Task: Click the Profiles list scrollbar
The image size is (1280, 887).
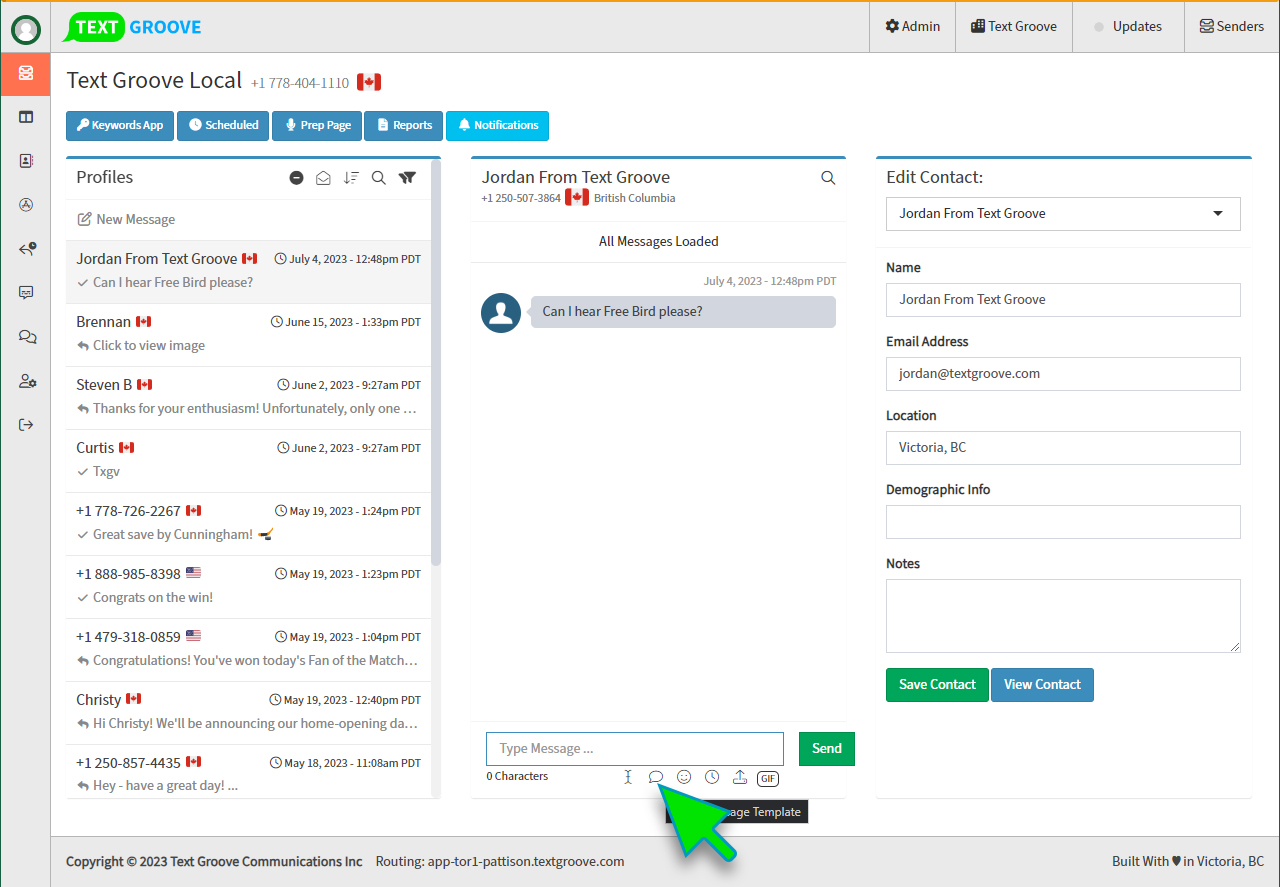Action: click(x=436, y=362)
